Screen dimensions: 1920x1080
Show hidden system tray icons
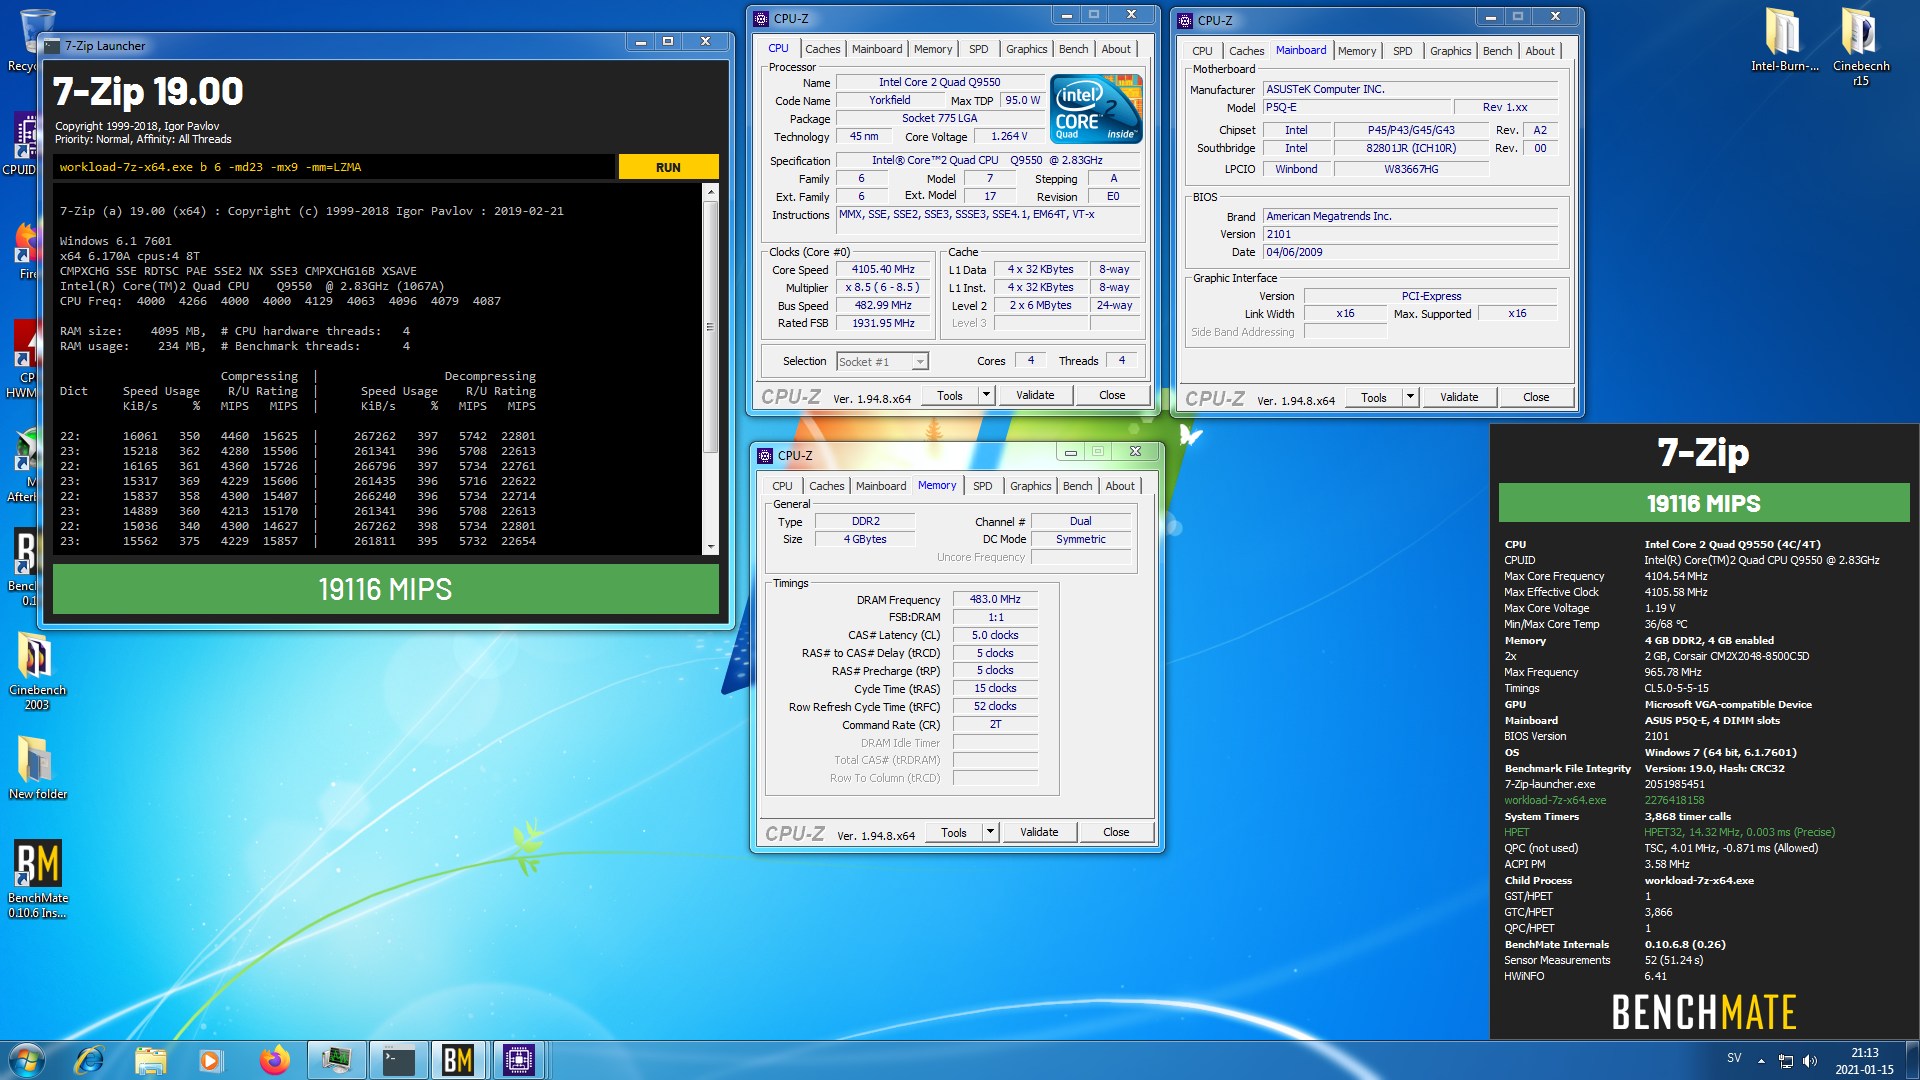(1761, 1061)
